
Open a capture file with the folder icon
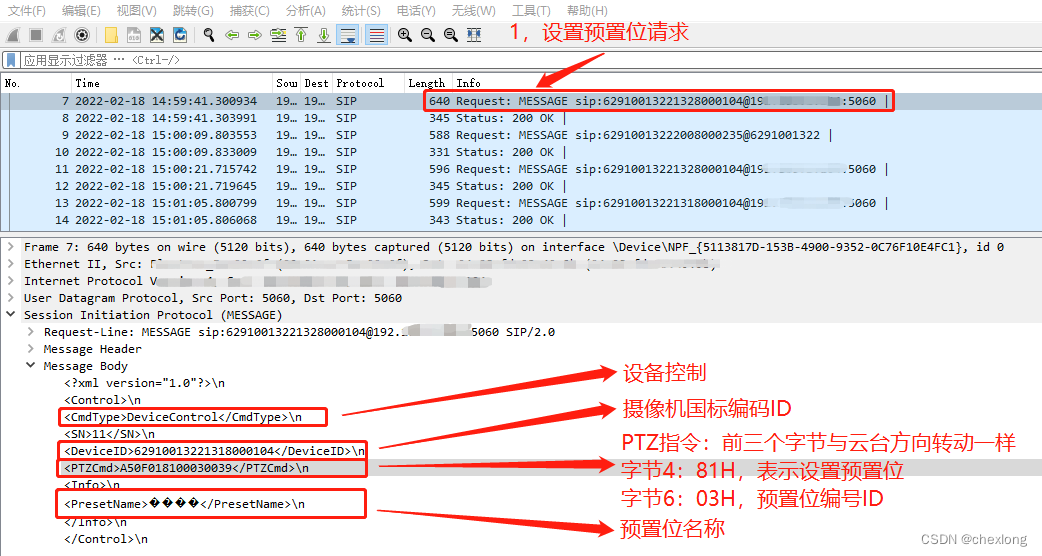coord(111,35)
